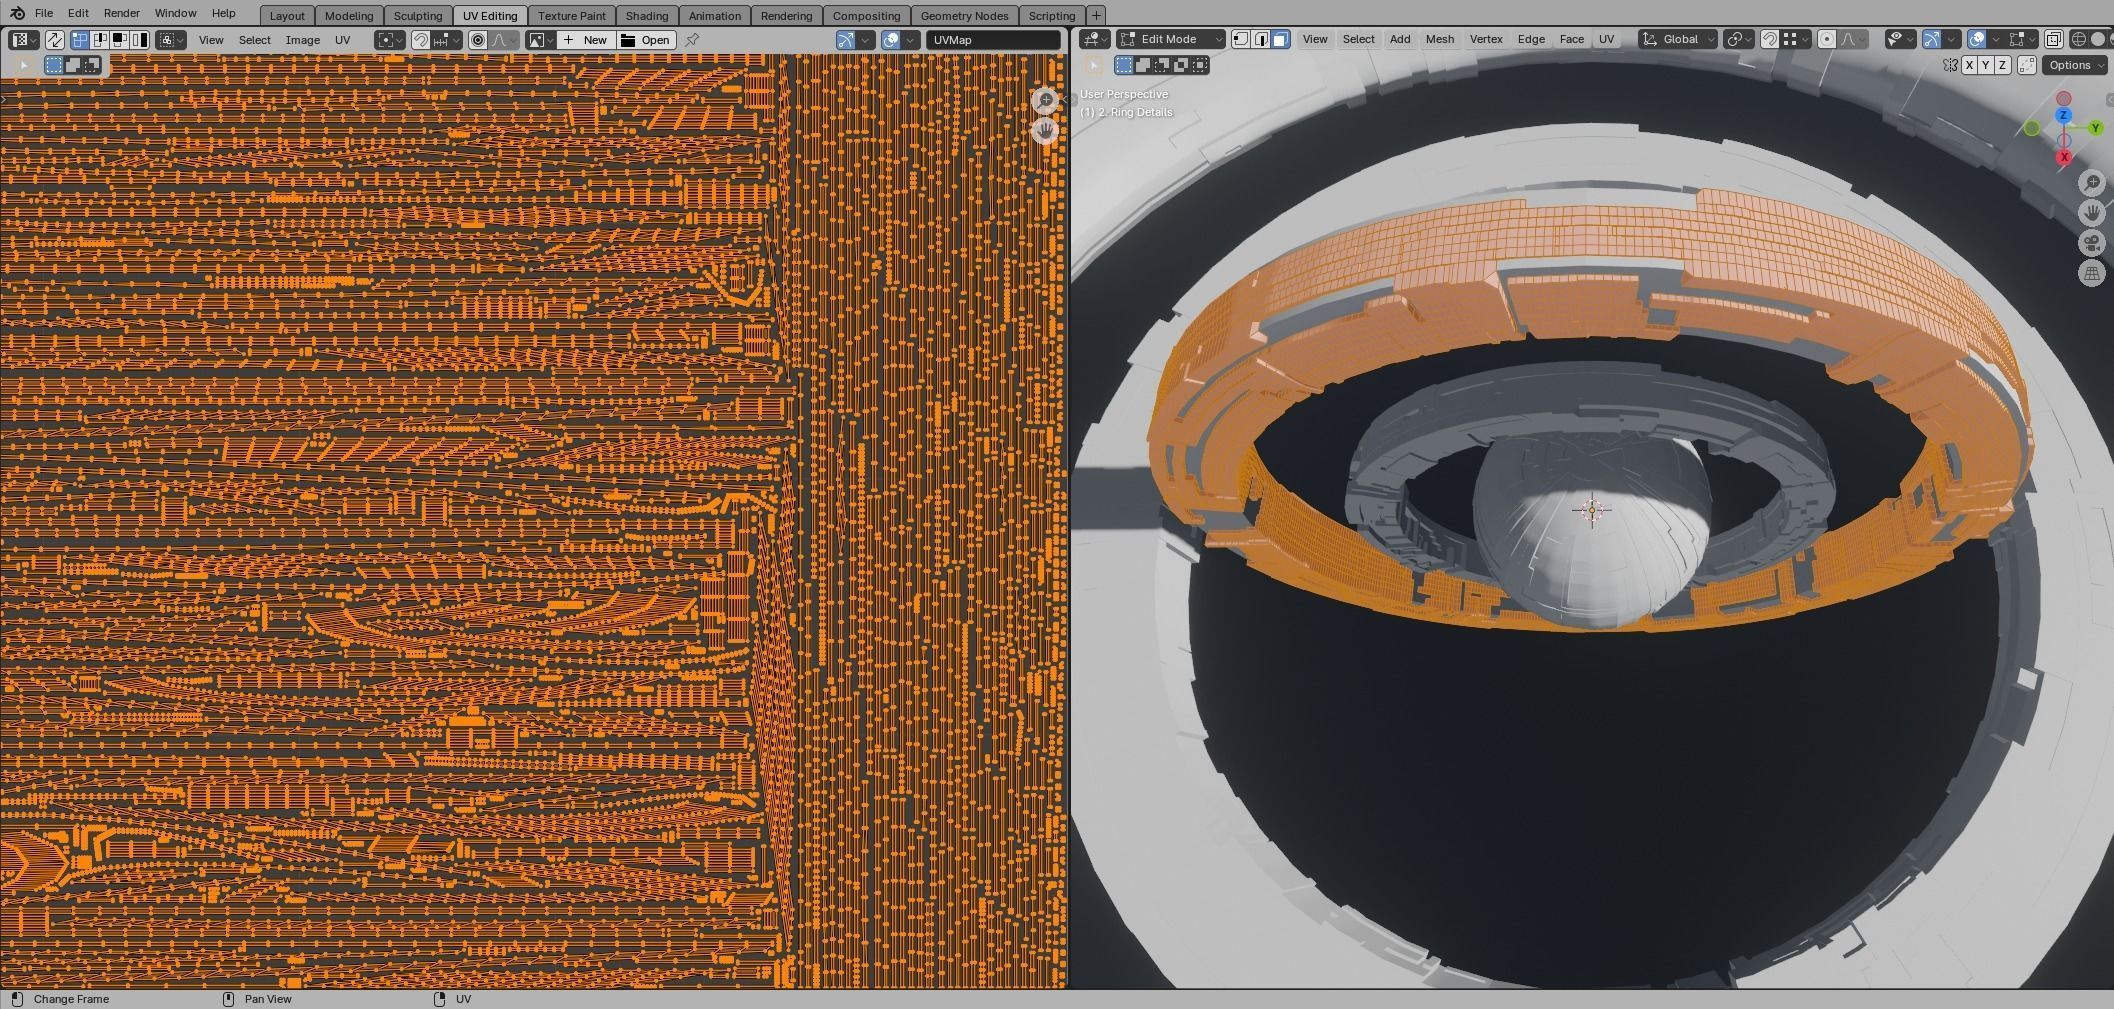Click the zoom gizmo in 3D viewport
Image resolution: width=2114 pixels, height=1009 pixels.
(2092, 182)
